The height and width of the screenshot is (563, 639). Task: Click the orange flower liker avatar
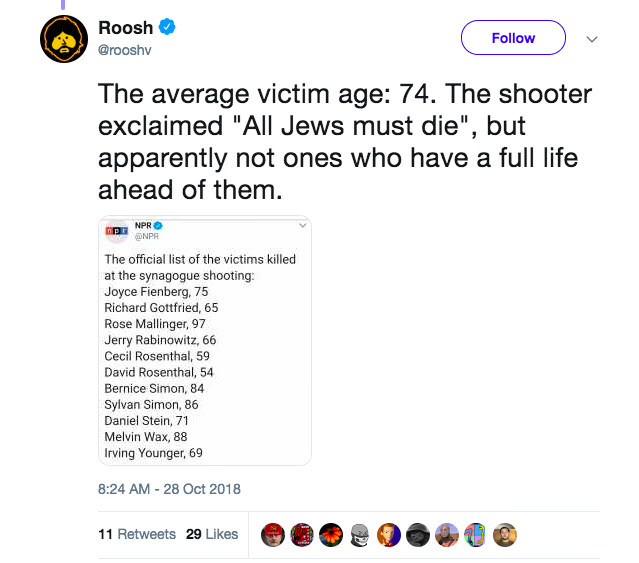point(331,534)
